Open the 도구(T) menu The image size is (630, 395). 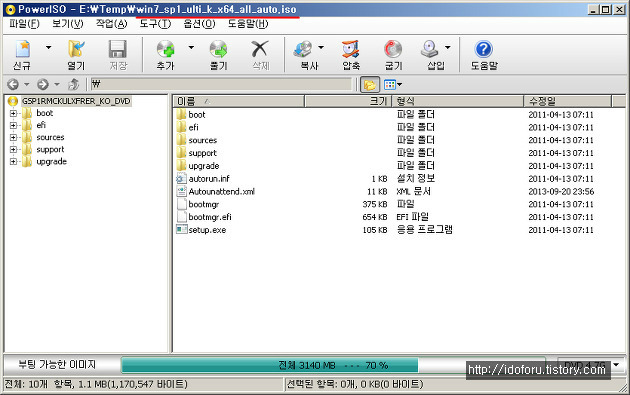[x=155, y=24]
